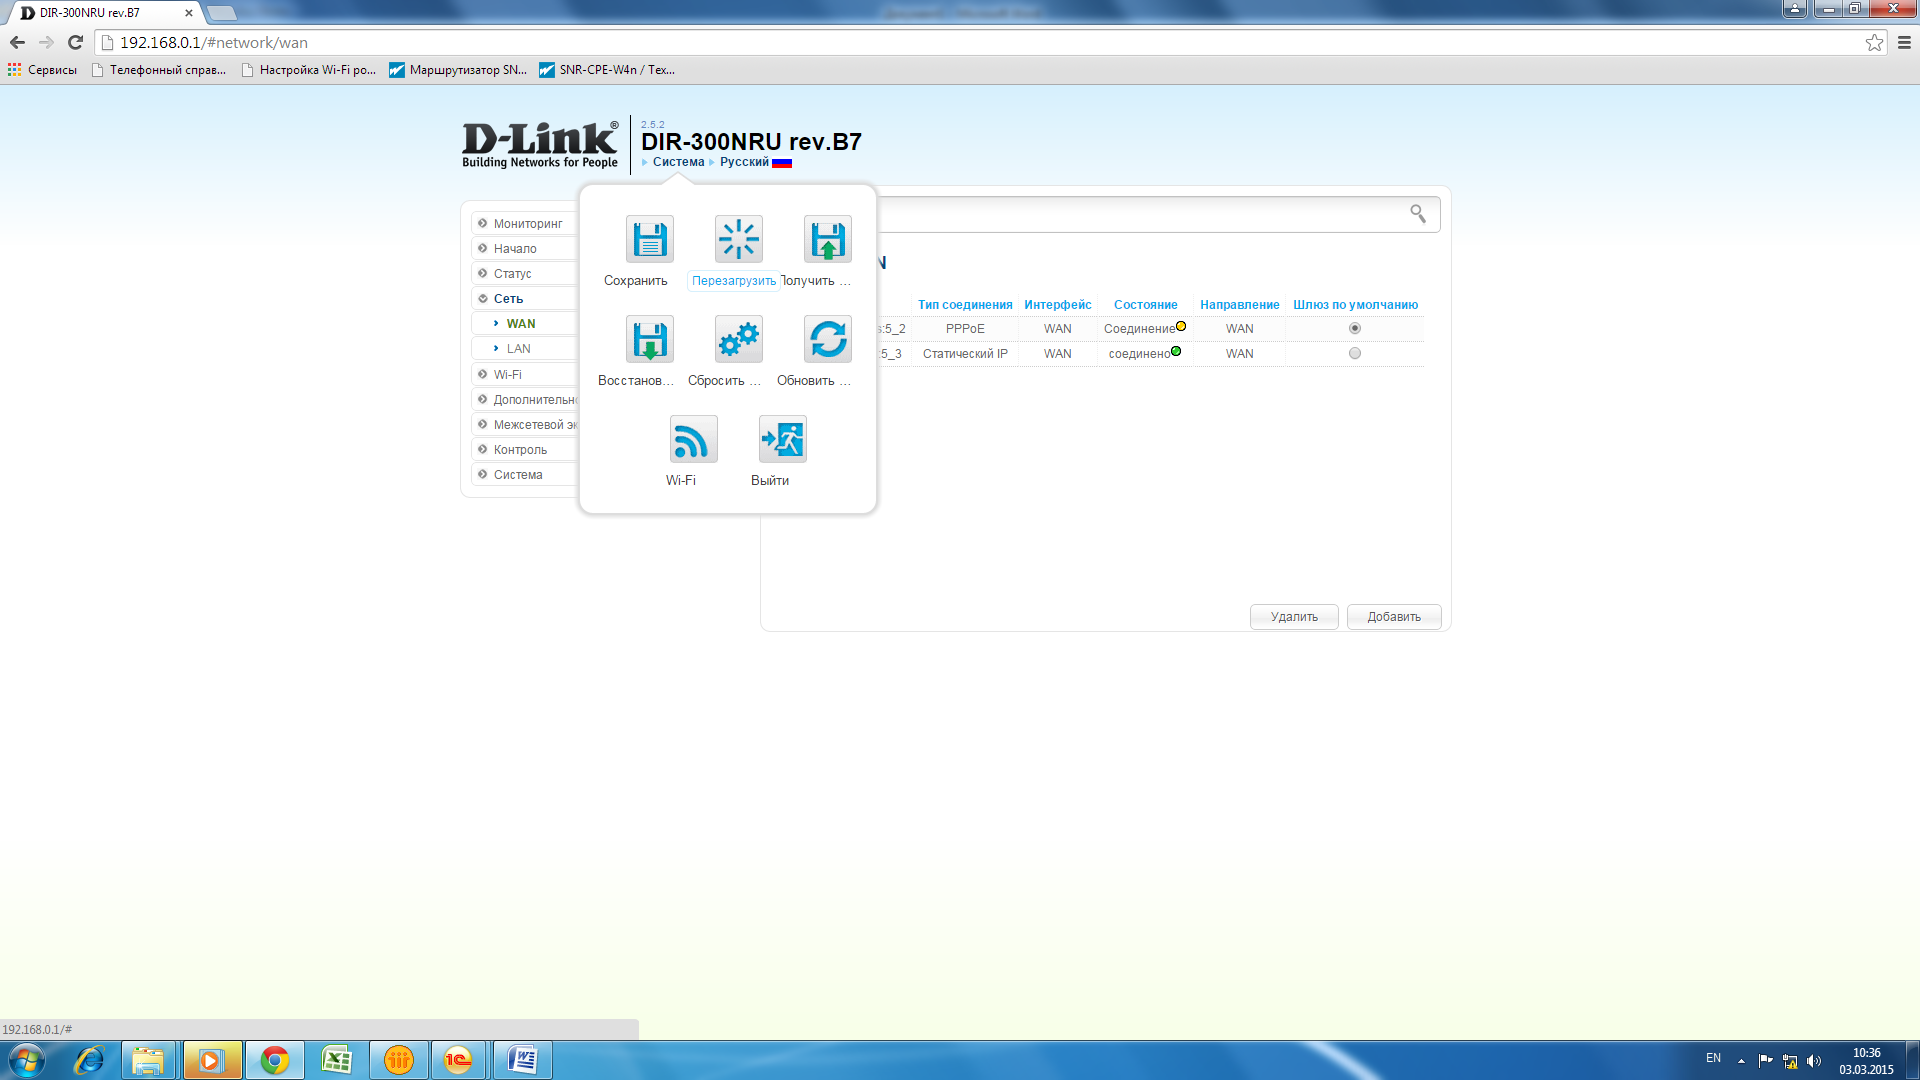1920x1080 pixels.
Task: Open Internet Explorer from taskbar
Action: click(89, 1060)
